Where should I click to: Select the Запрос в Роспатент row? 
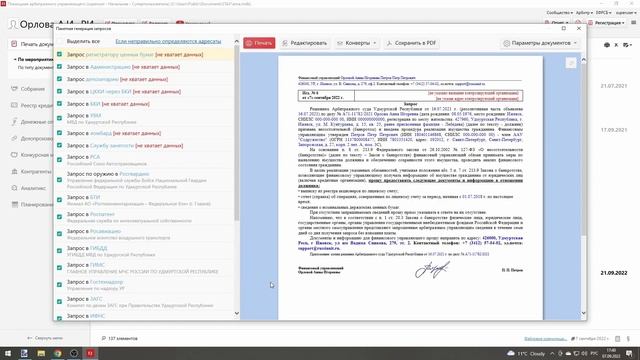144,217
